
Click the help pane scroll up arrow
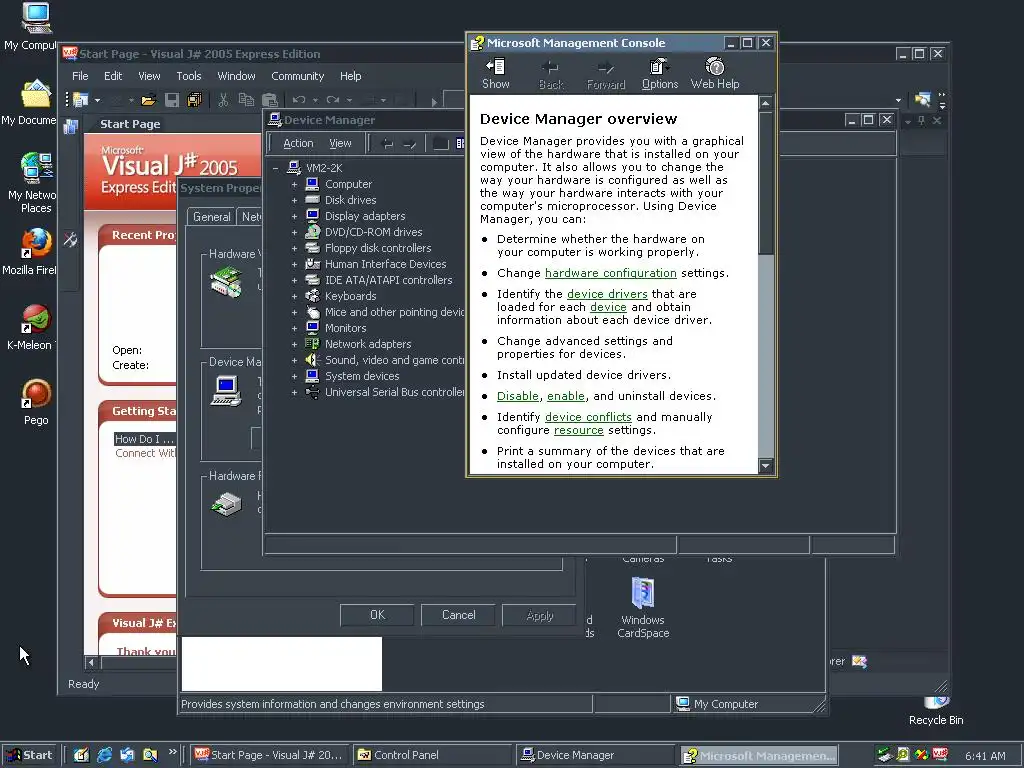point(766,103)
